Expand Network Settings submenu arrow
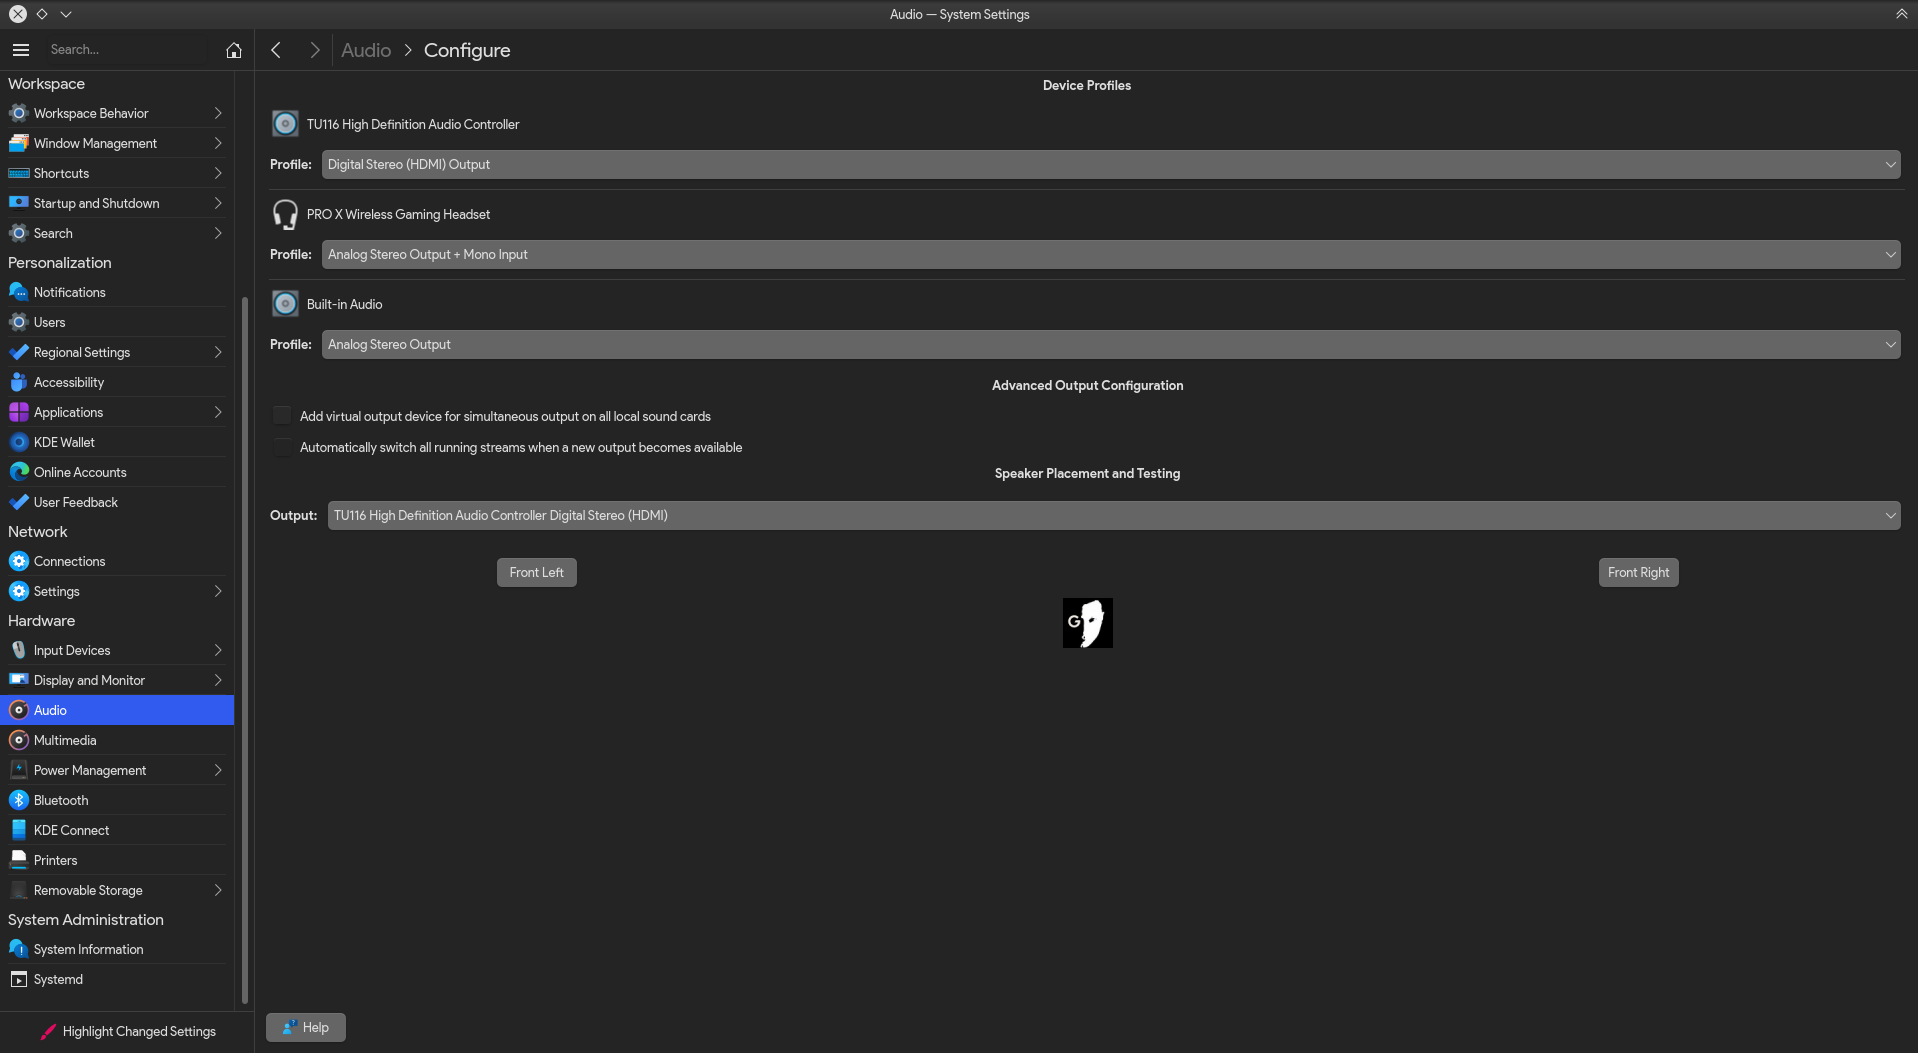This screenshot has width=1918, height=1053. click(218, 591)
